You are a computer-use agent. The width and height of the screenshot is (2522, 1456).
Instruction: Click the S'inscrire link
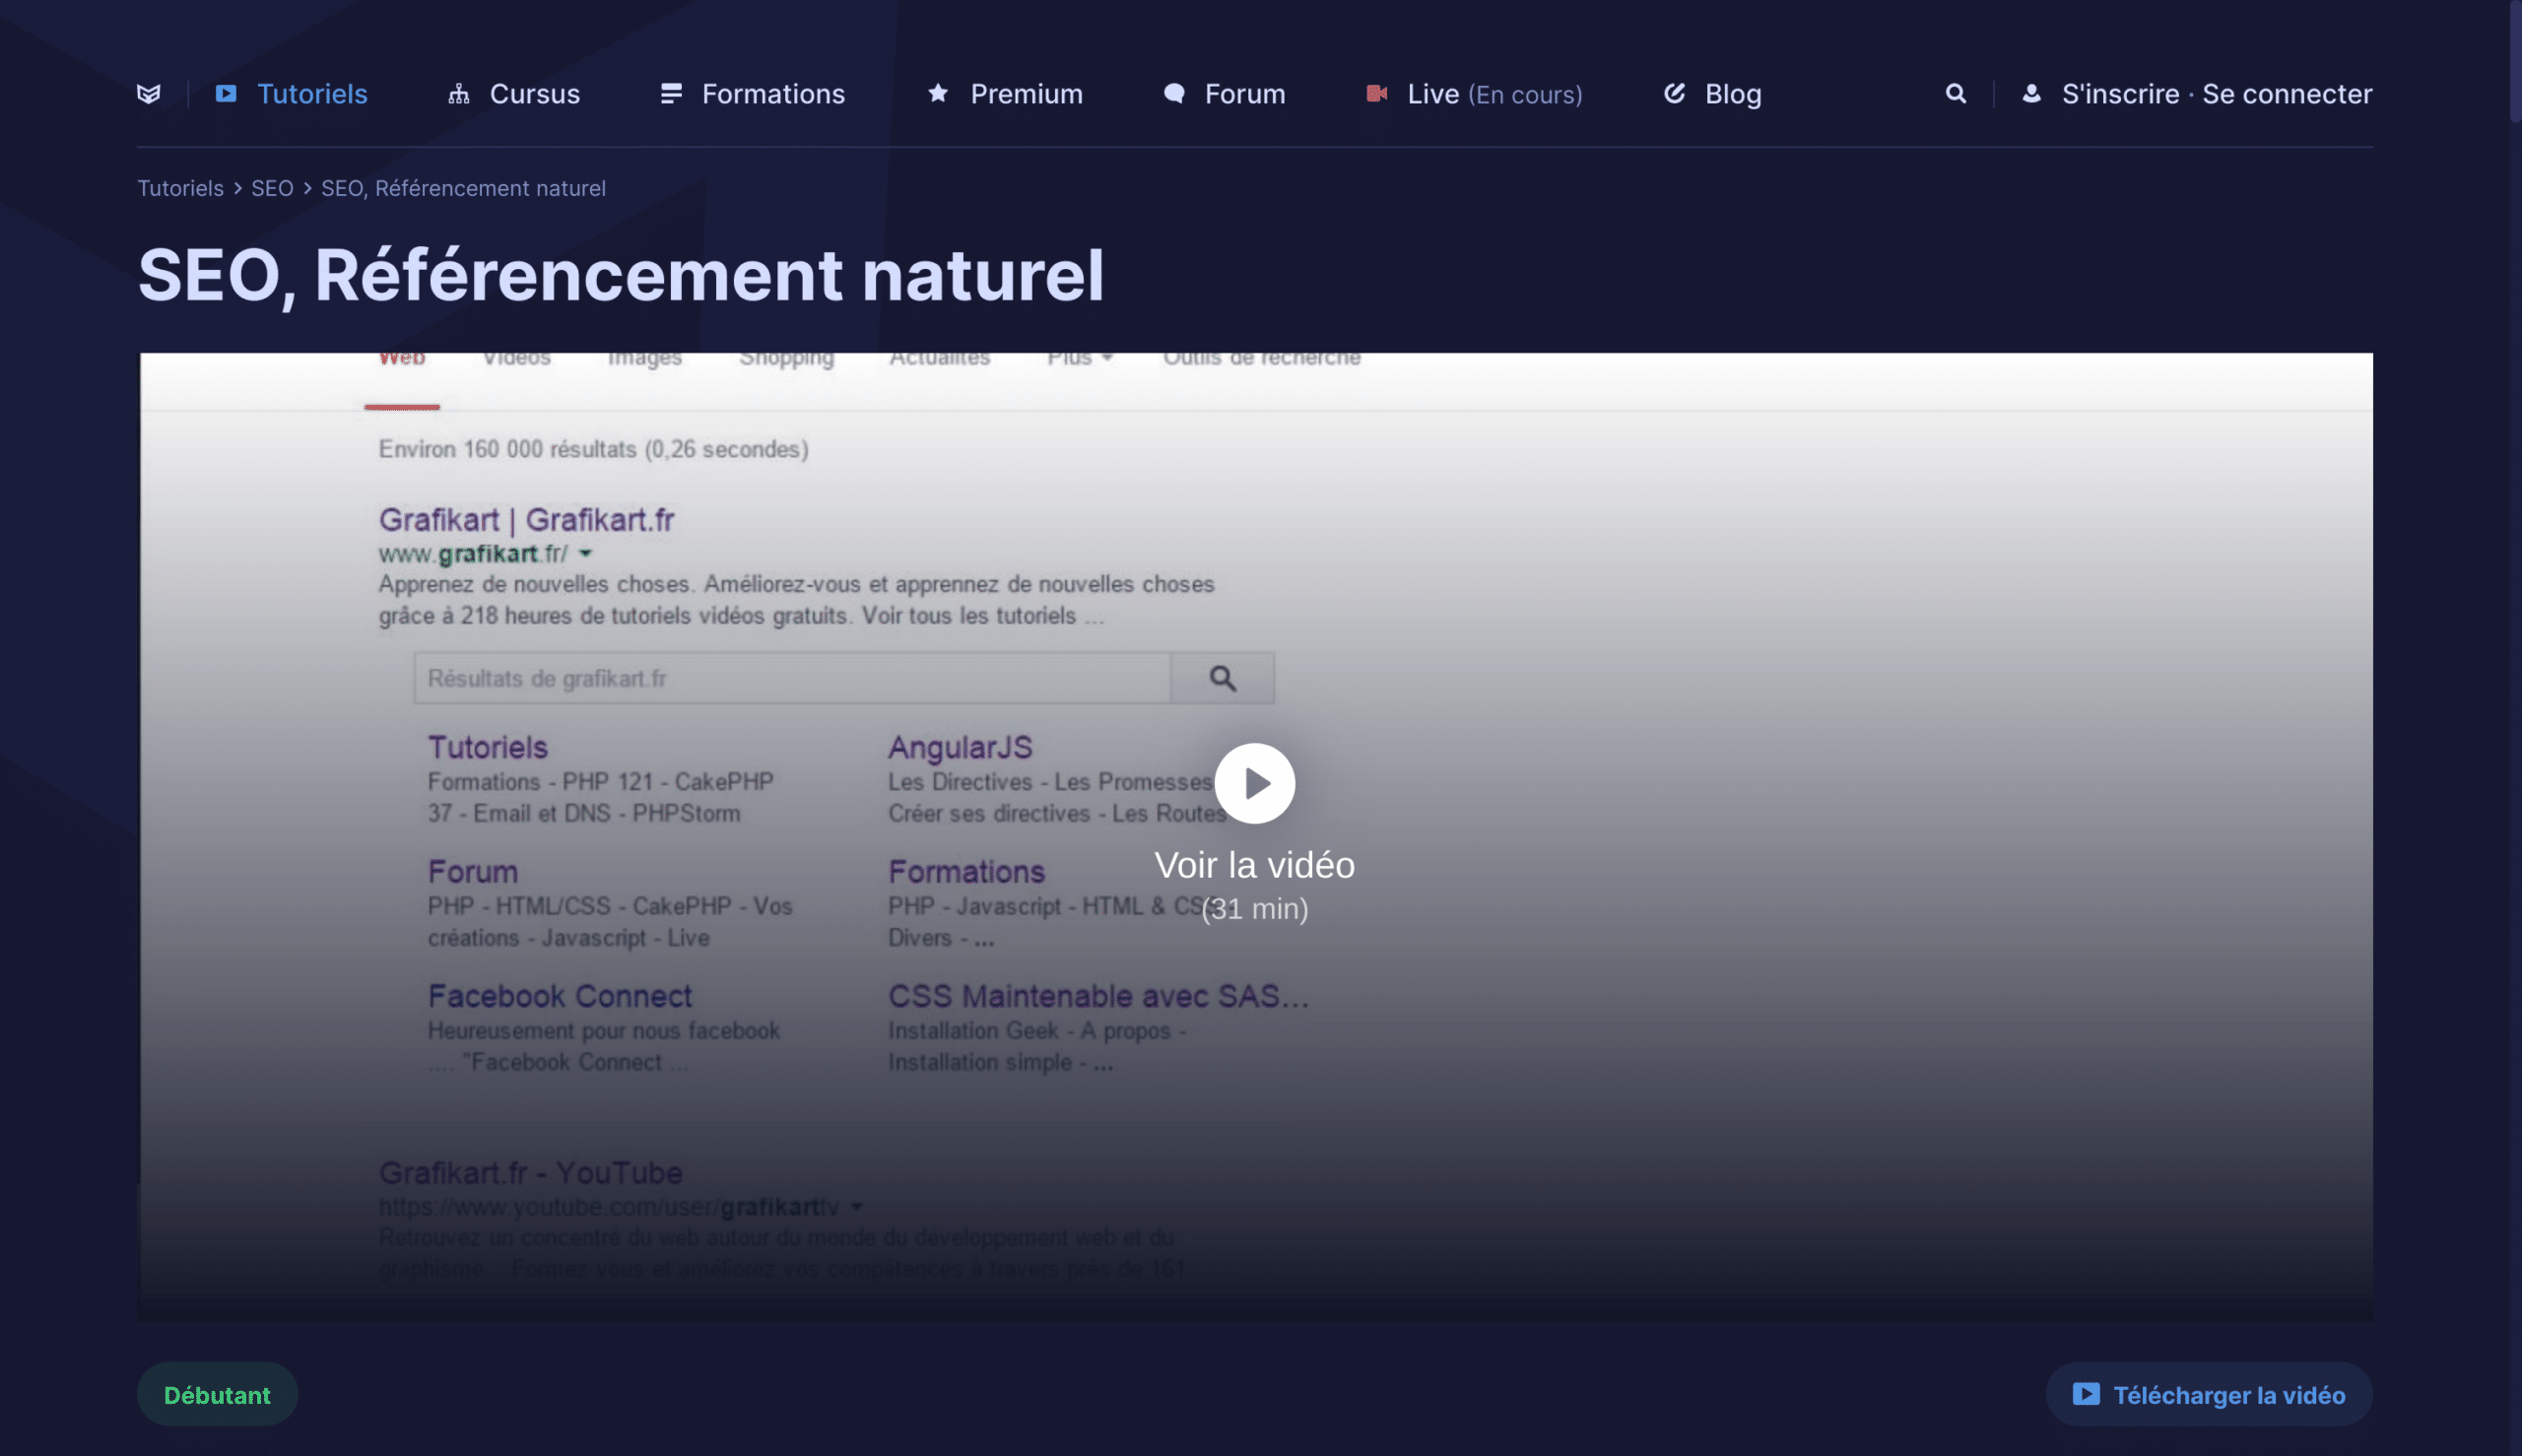[x=2120, y=94]
